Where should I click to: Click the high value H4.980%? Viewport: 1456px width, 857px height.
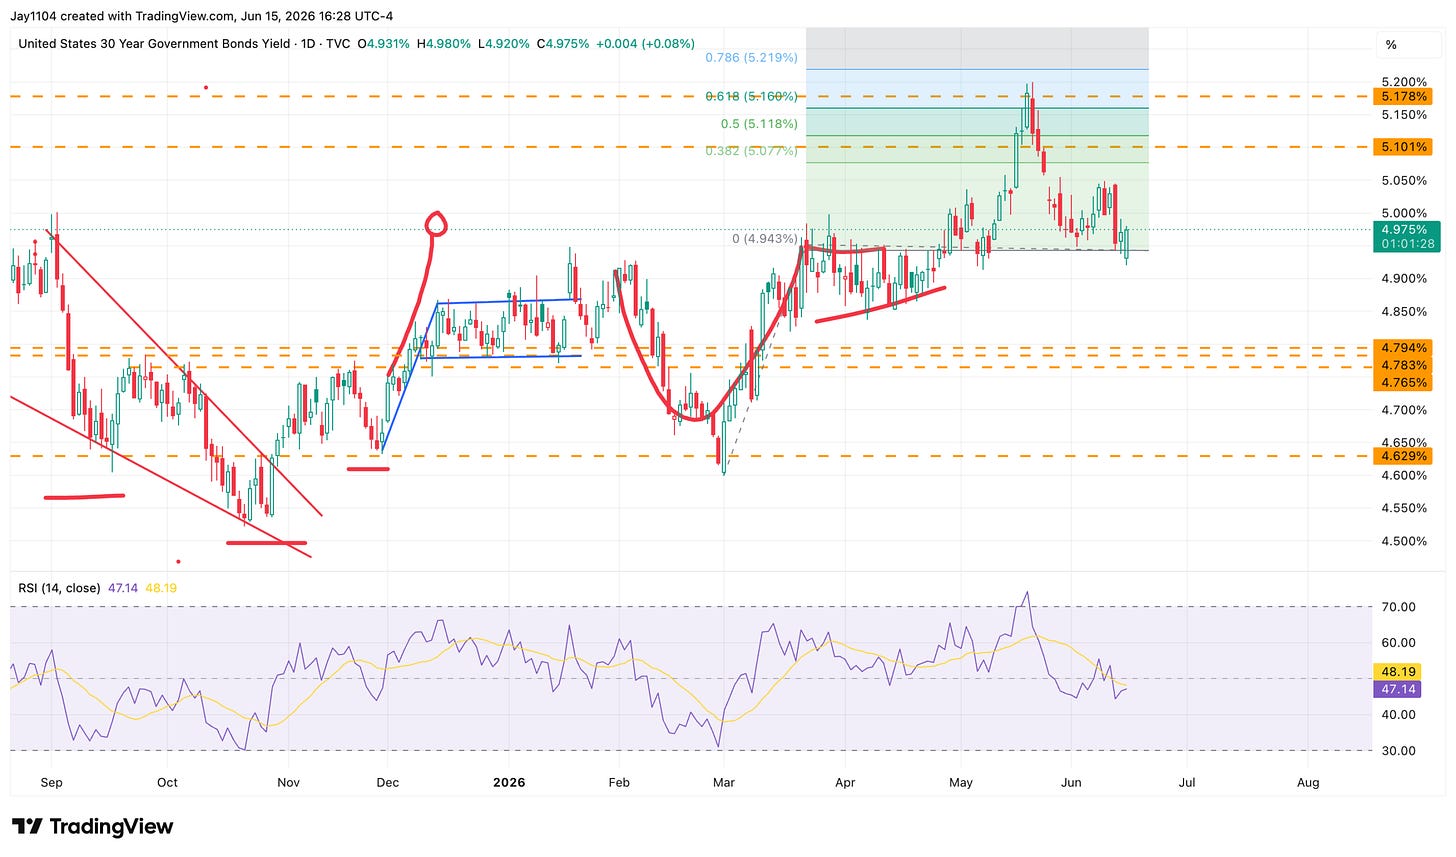point(444,44)
